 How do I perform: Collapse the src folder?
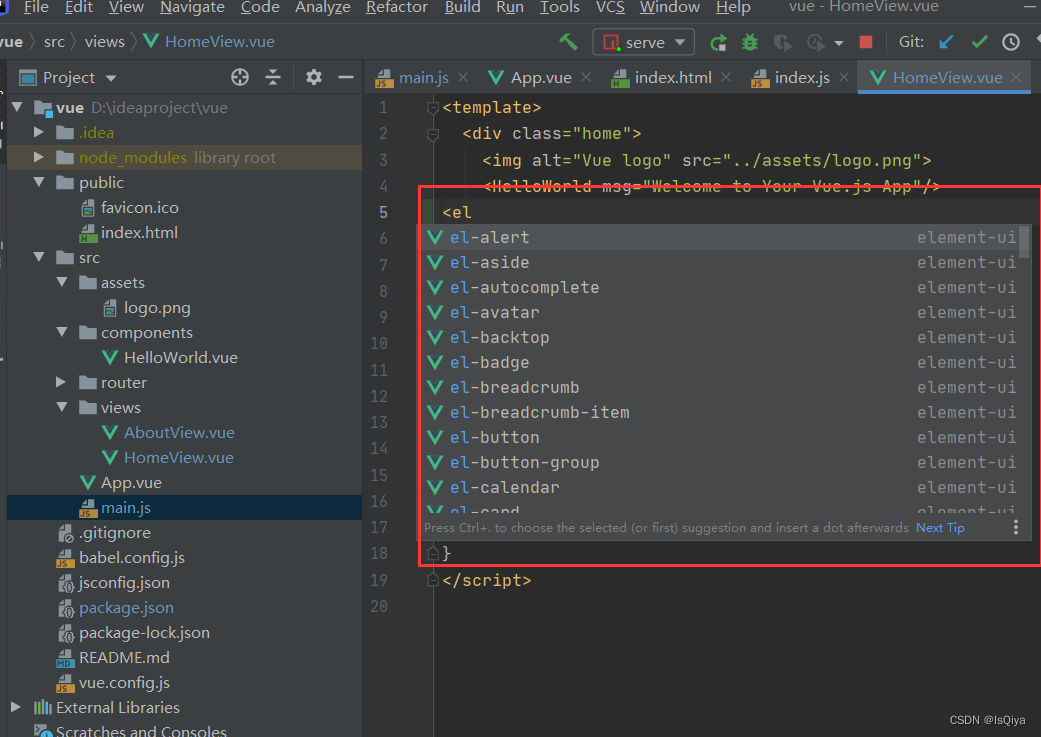(x=39, y=257)
